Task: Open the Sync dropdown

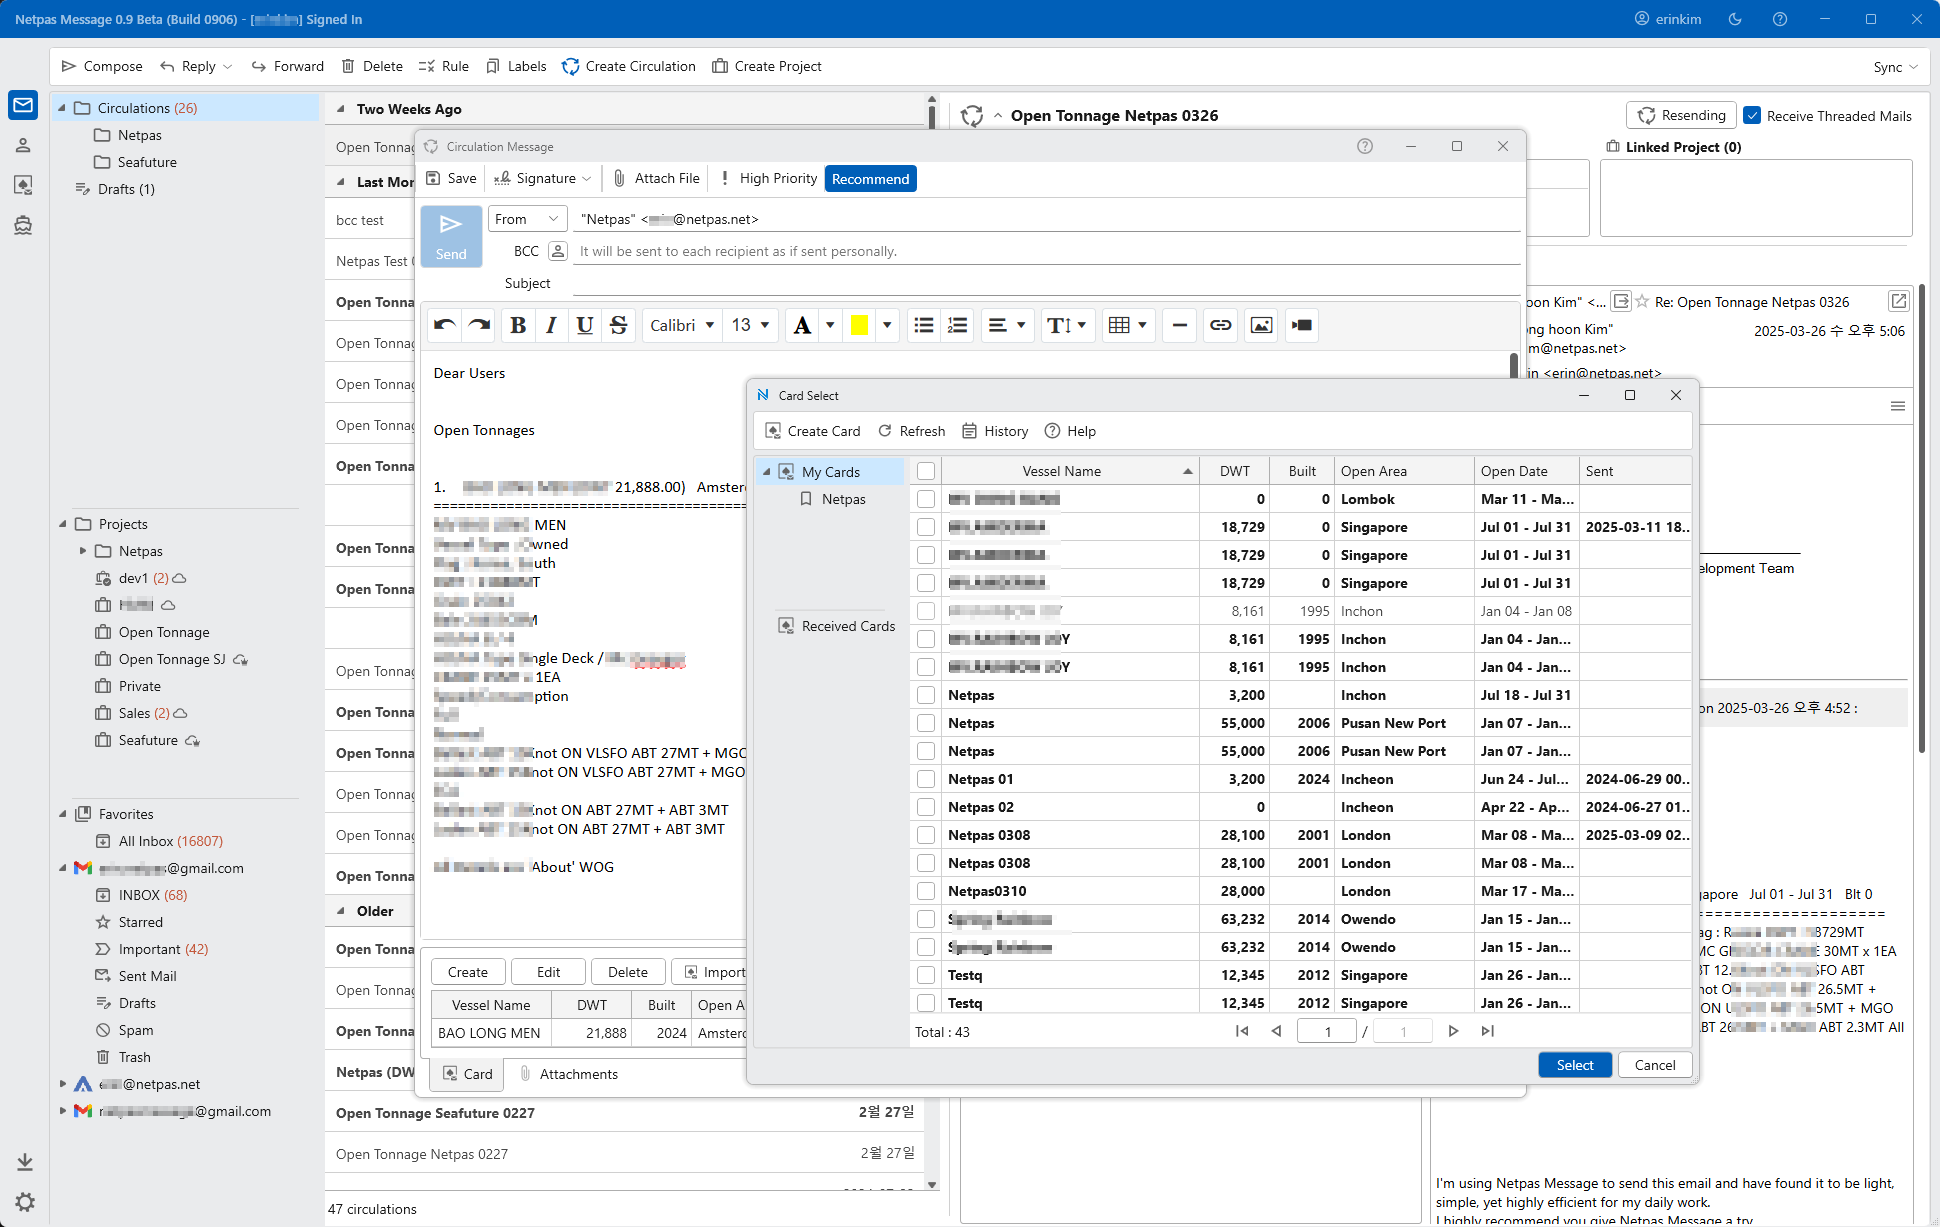Action: click(1896, 67)
